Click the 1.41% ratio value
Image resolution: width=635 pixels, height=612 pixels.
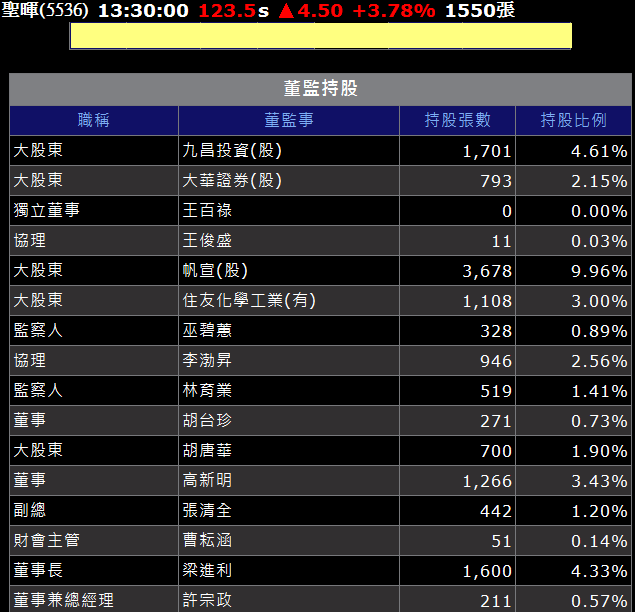(x=599, y=391)
